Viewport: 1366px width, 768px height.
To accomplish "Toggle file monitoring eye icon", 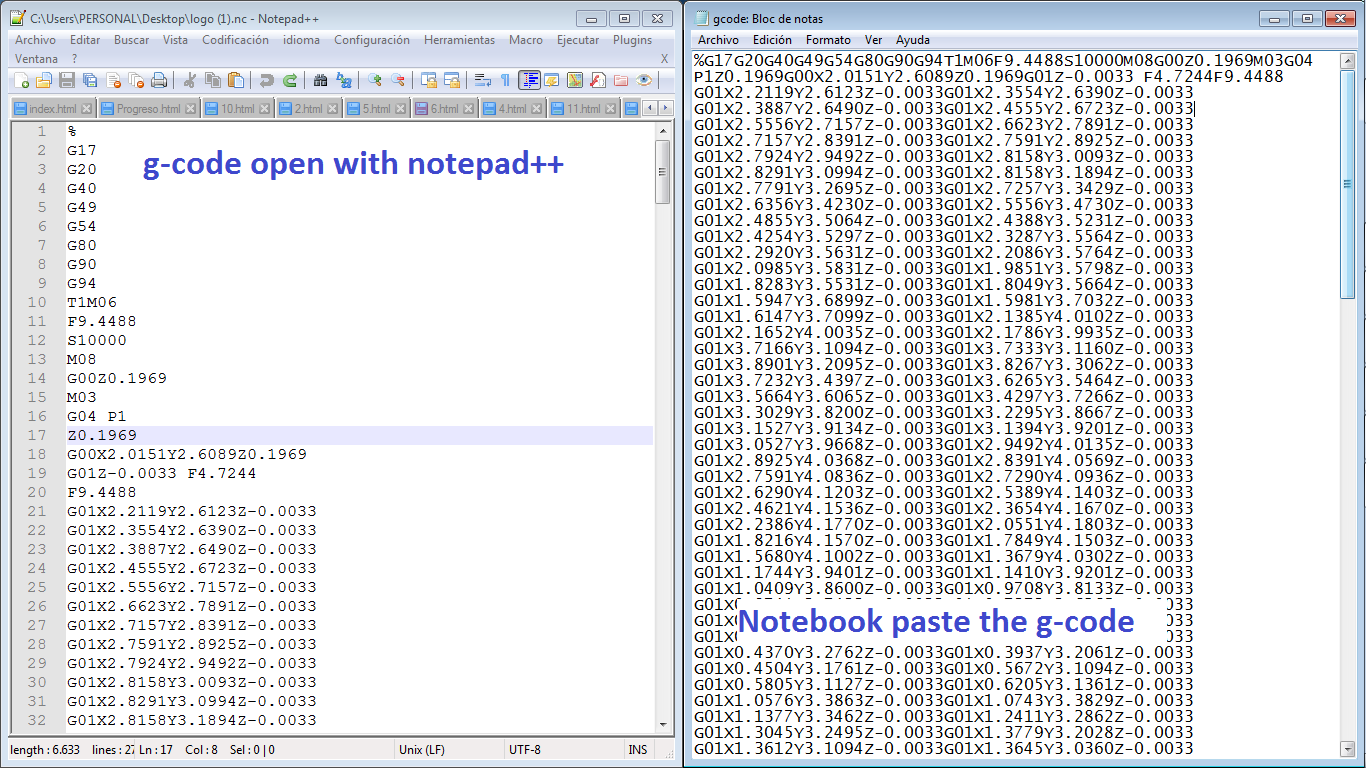I will pyautogui.click(x=644, y=80).
